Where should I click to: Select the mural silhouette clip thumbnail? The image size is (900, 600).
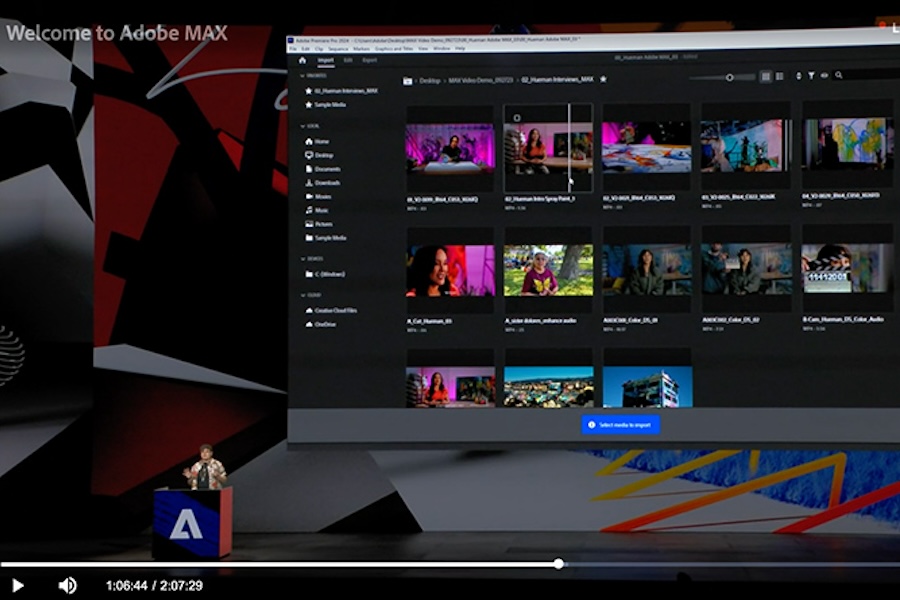(746, 146)
